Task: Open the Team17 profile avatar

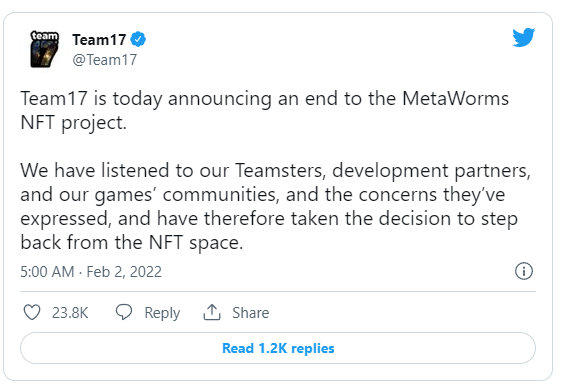Action: click(x=44, y=49)
